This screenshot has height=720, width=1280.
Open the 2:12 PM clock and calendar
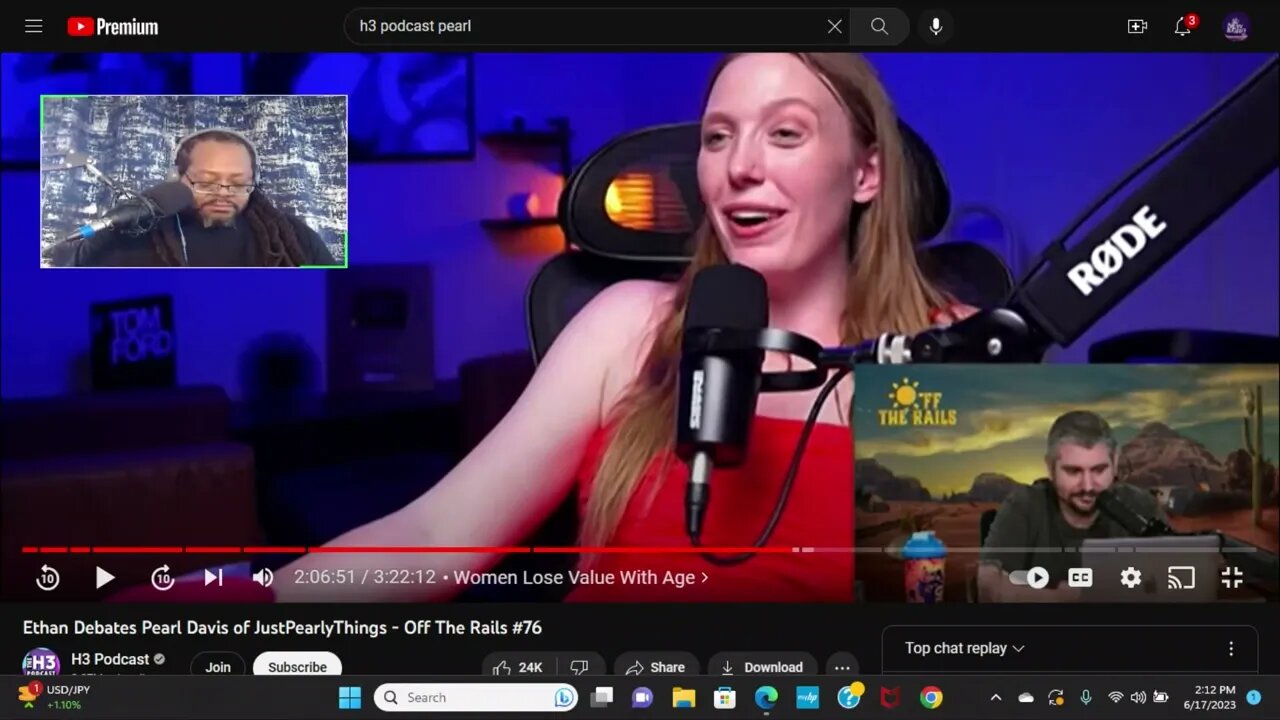point(1208,697)
